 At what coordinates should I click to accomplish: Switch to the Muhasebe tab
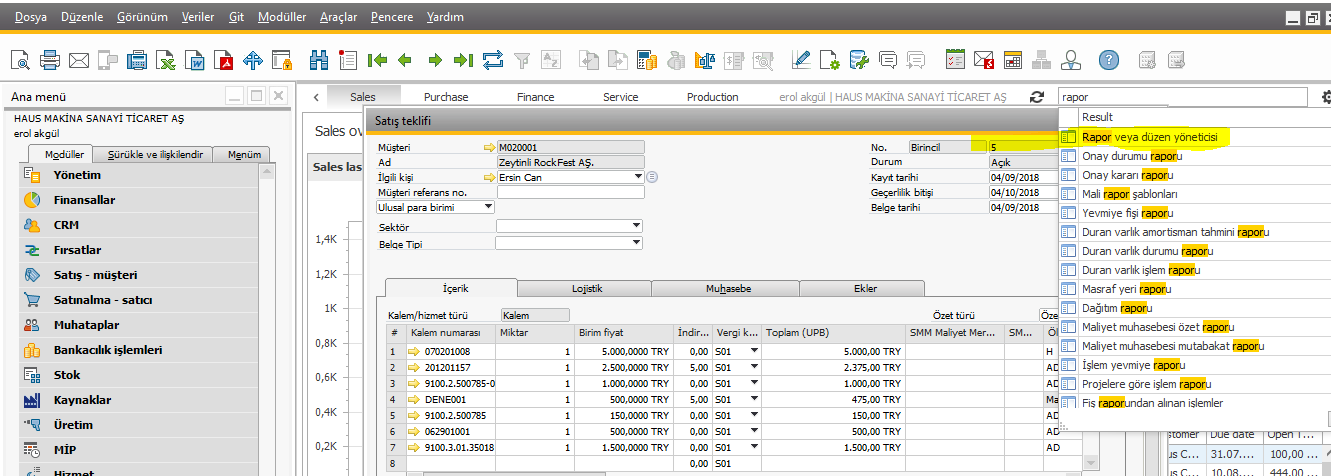pyautogui.click(x=728, y=288)
